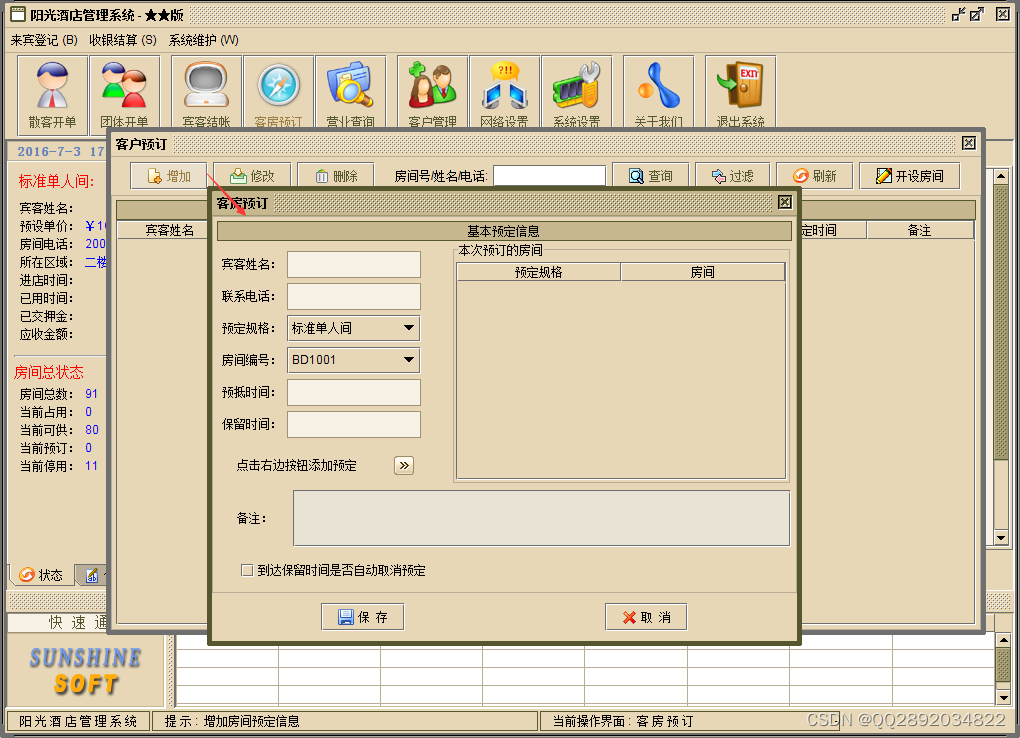Enable automatic reservation cancellation checkbox
The height and width of the screenshot is (738, 1020).
(246, 570)
